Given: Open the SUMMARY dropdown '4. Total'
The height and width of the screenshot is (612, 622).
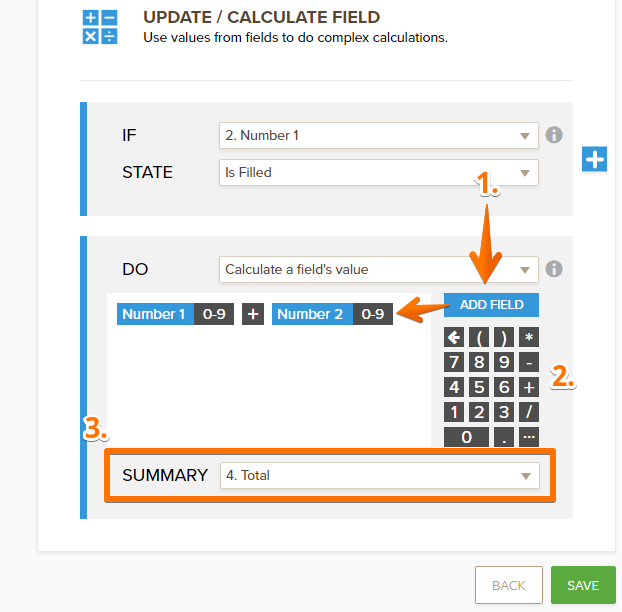Looking at the screenshot, I should (378, 475).
